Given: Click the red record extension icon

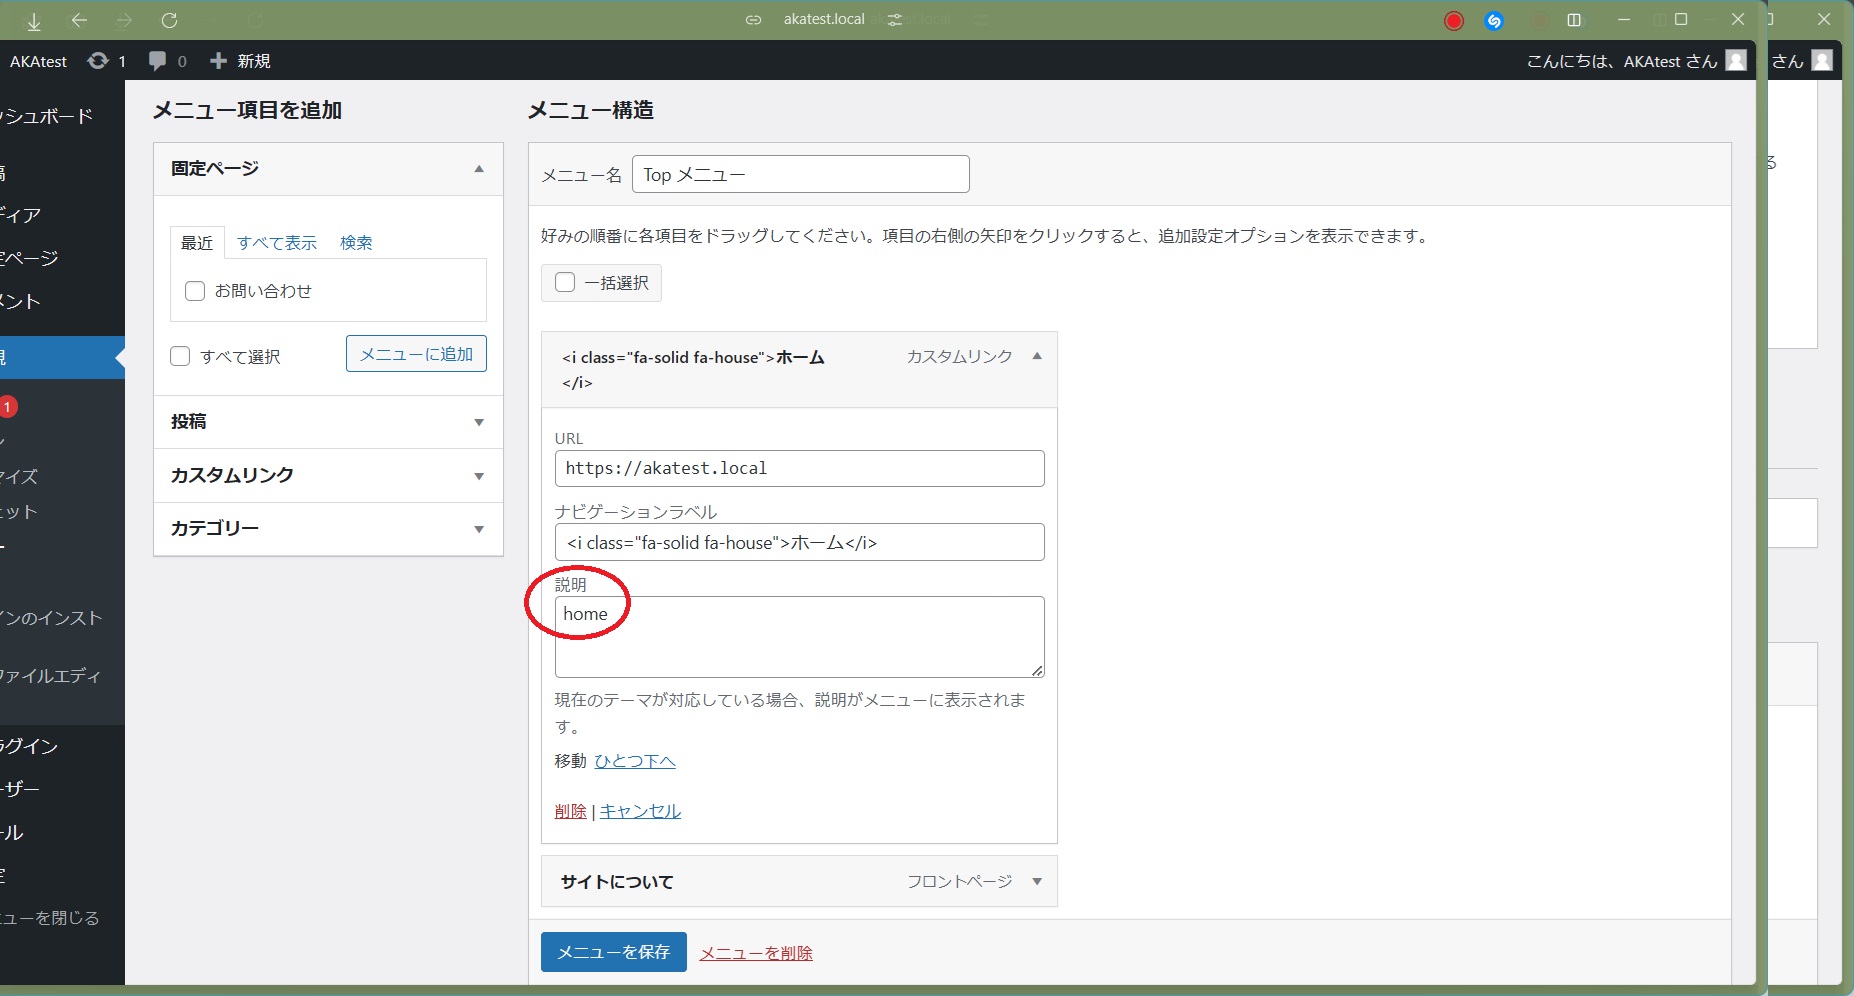Looking at the screenshot, I should coord(1454,21).
